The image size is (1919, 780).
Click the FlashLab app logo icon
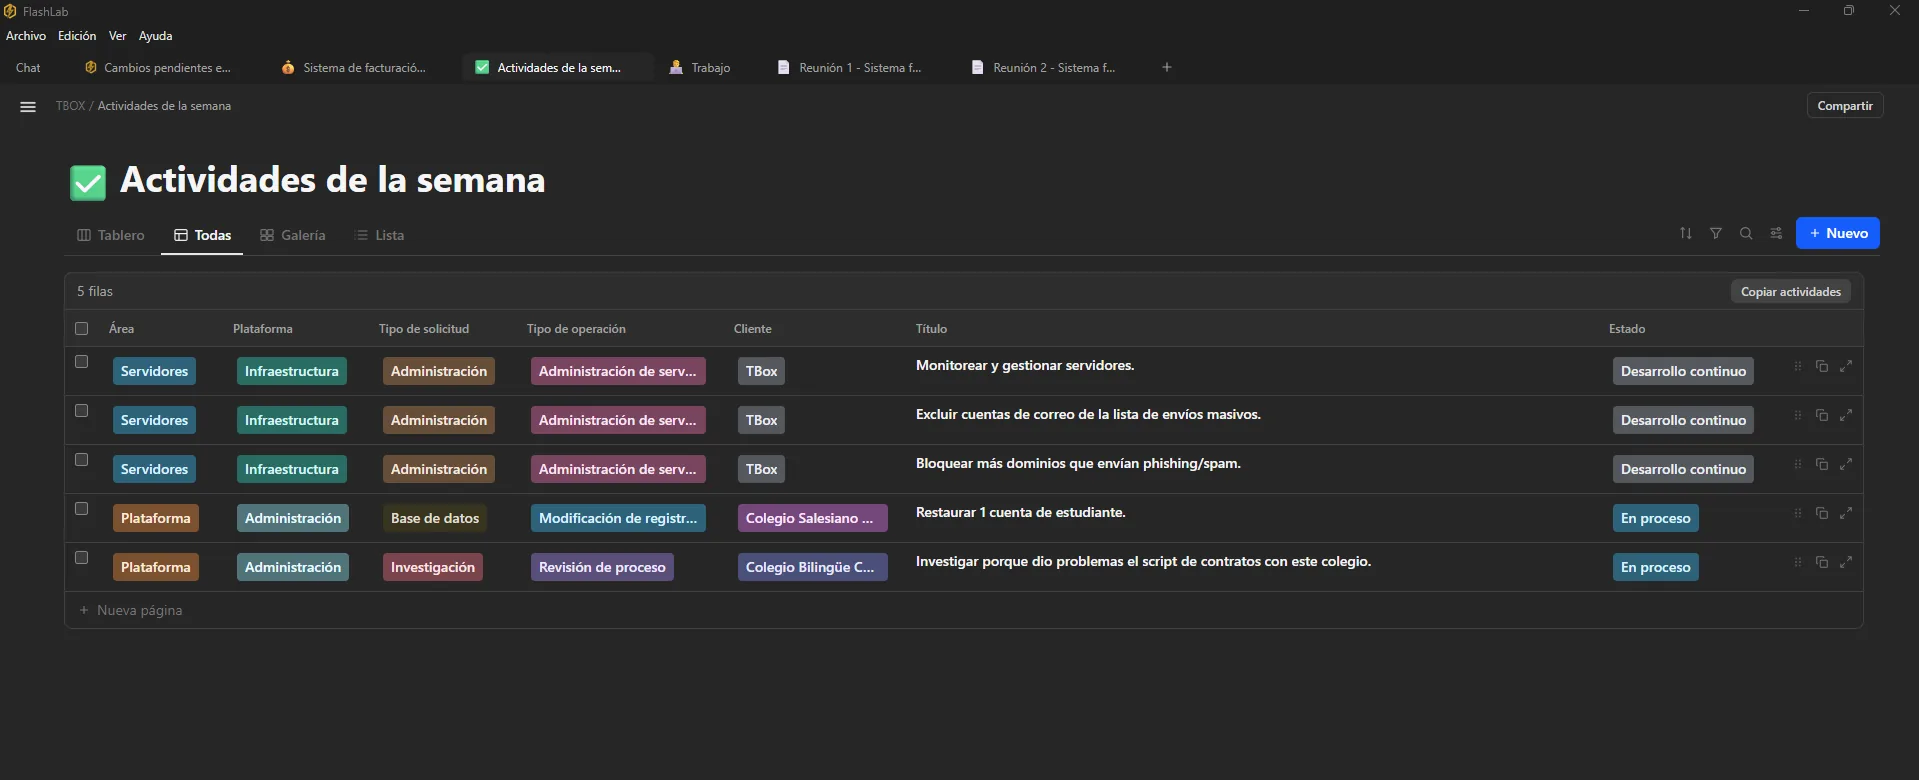point(10,11)
